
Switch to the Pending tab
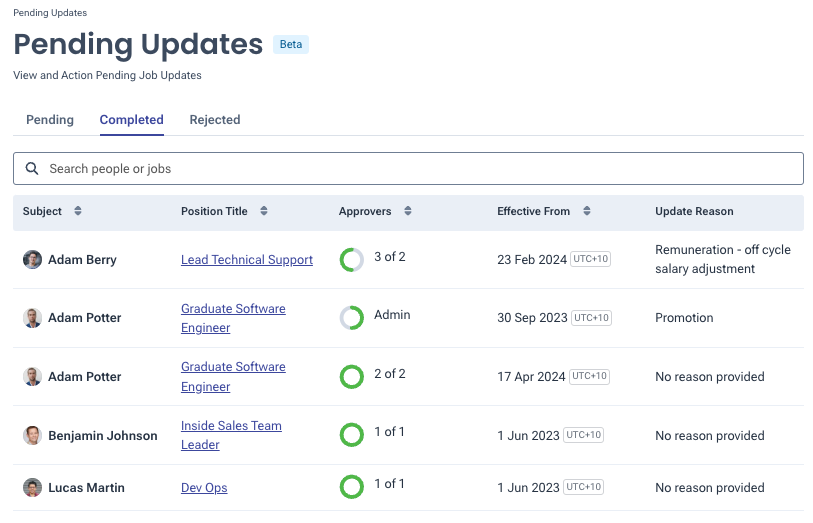click(50, 120)
